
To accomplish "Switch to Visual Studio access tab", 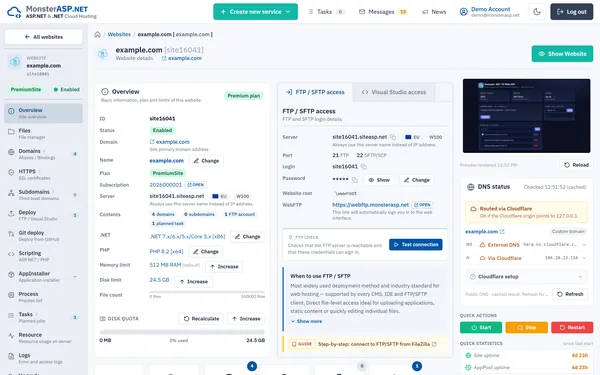I will coord(394,92).
